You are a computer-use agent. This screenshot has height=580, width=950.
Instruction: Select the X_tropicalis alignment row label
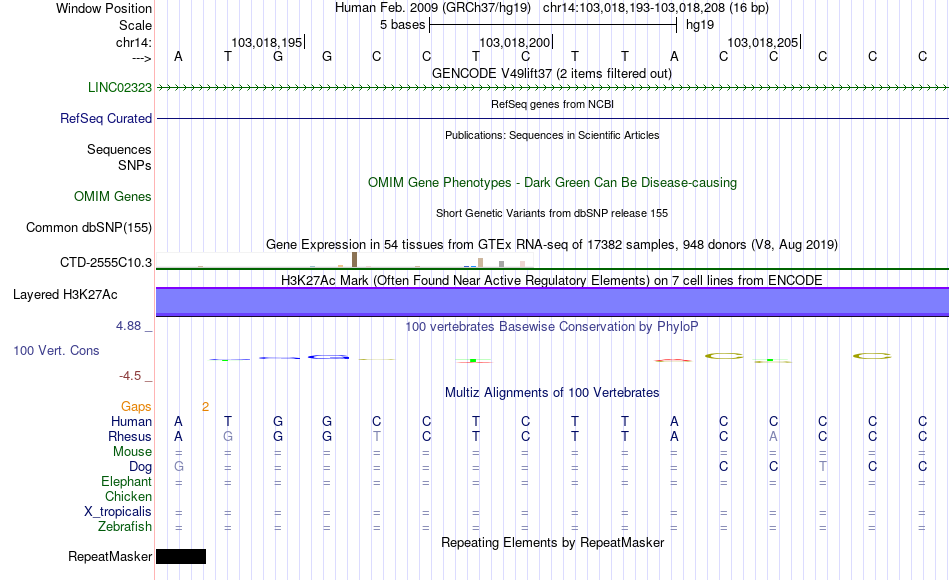[x=118, y=512]
